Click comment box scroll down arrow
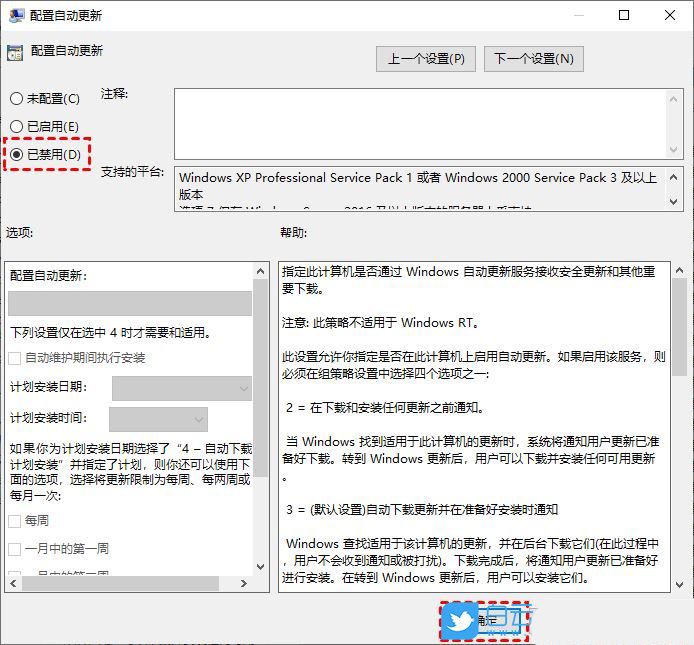This screenshot has height=645, width=694. point(674,149)
